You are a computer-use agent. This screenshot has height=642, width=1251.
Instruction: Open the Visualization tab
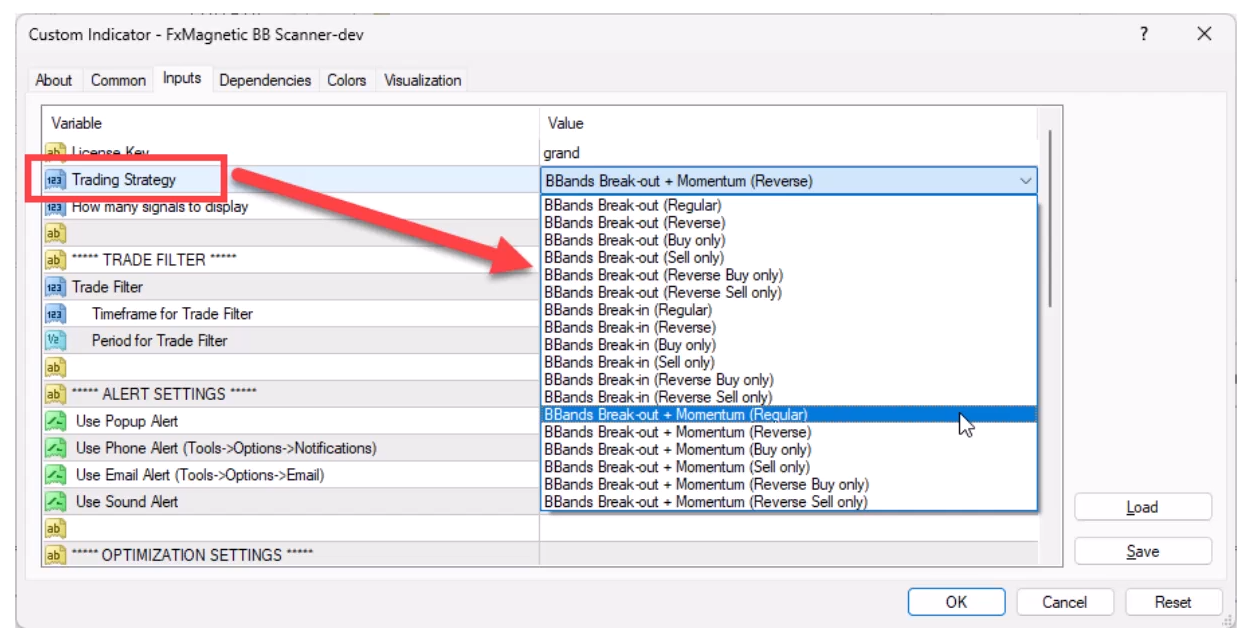423,80
